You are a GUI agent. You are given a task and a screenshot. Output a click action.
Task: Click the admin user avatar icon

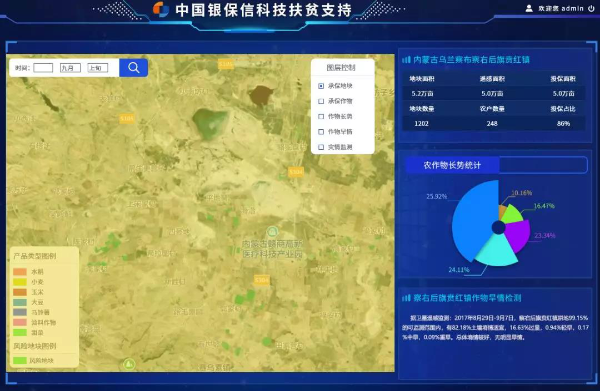point(529,8)
